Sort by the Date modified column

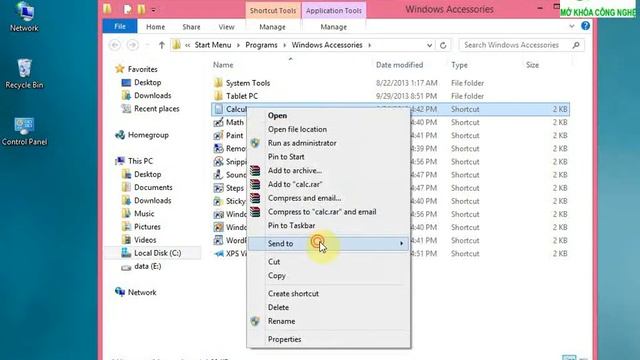pyautogui.click(x=400, y=65)
